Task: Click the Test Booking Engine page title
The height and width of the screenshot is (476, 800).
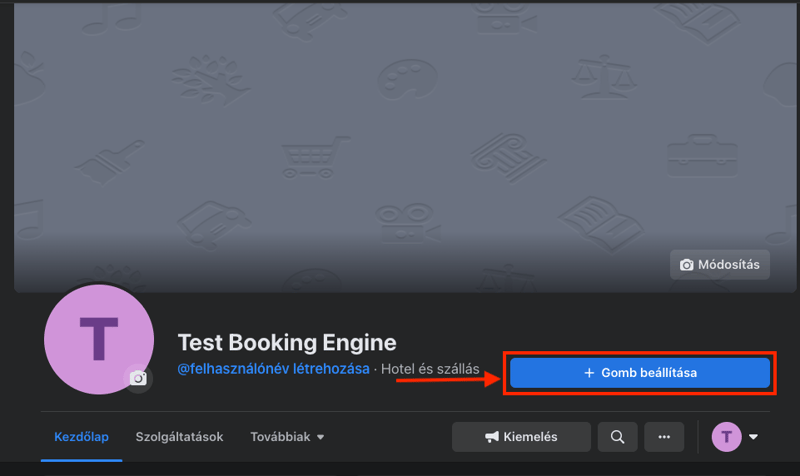Action: coord(286,342)
